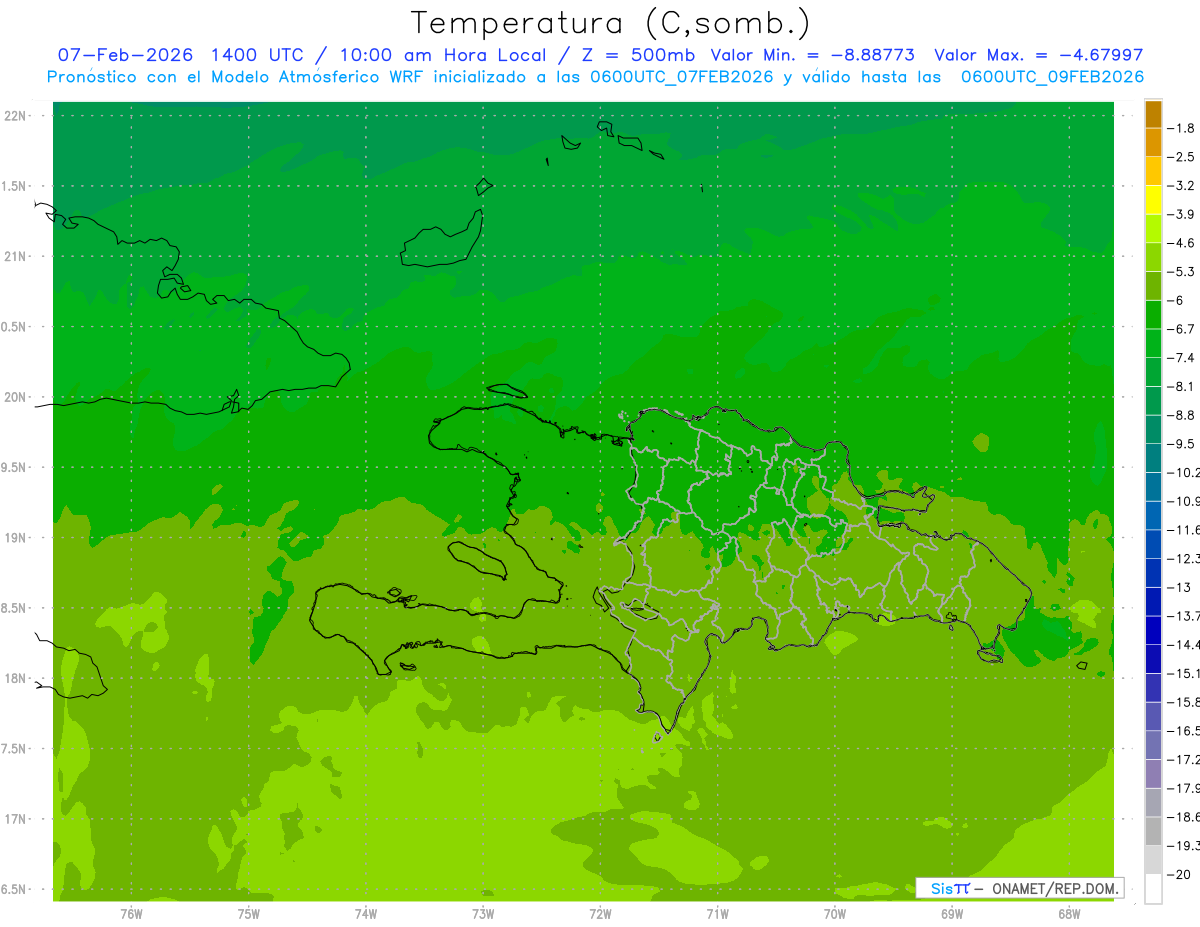Click the '70W' longitude label

pos(834,914)
